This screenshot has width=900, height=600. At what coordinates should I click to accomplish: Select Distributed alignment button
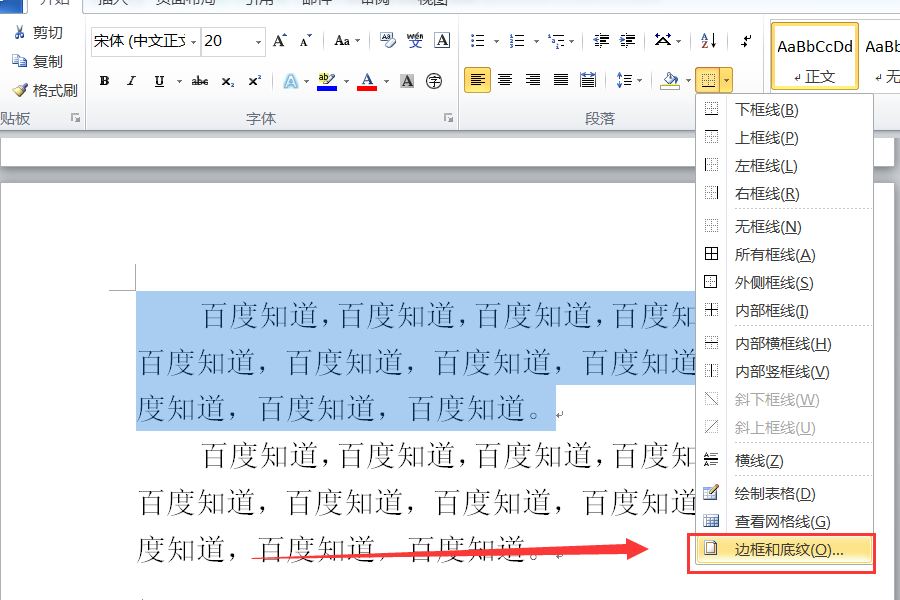coord(588,80)
